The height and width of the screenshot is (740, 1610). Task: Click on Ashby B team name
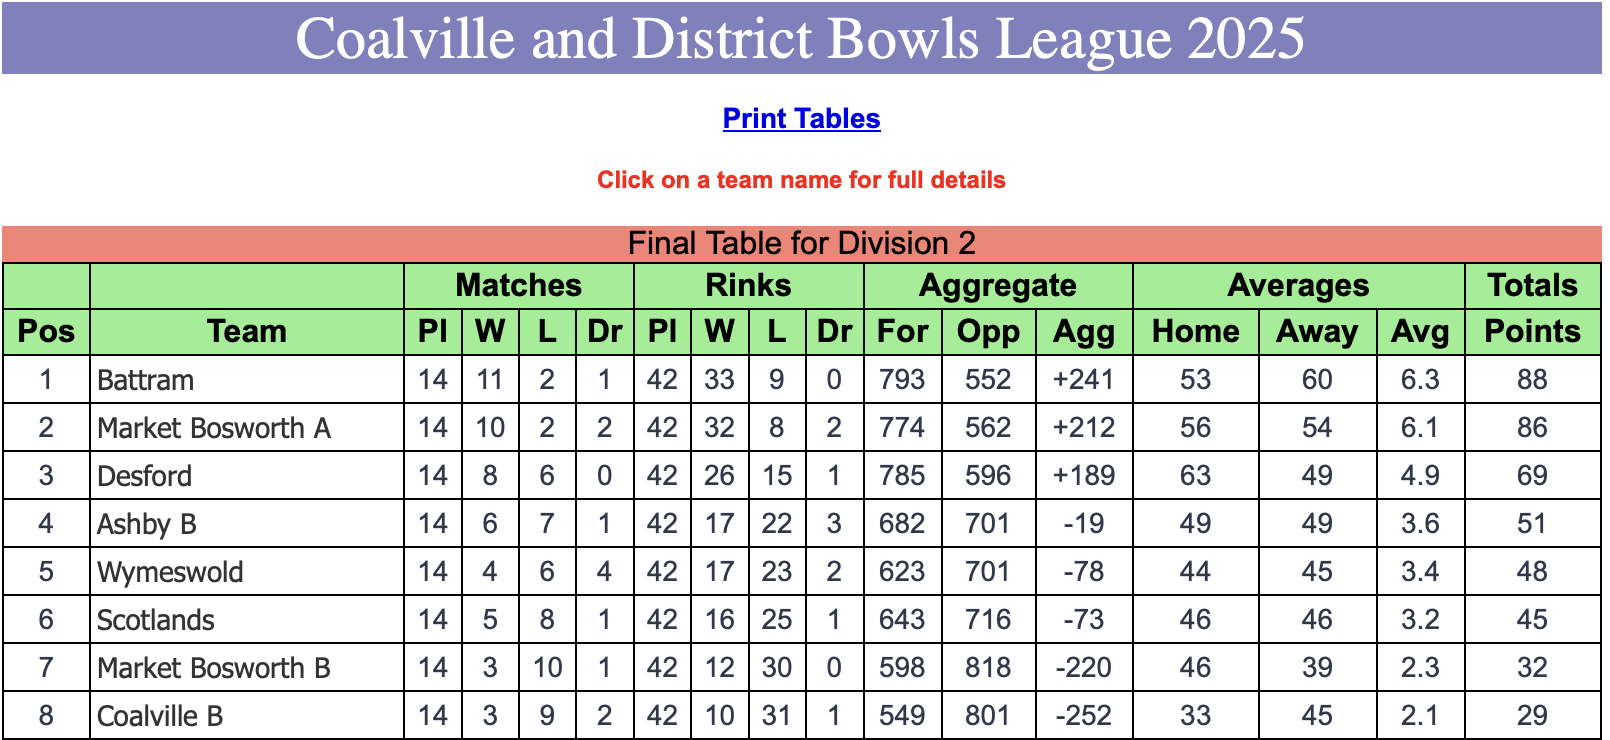pos(147,524)
